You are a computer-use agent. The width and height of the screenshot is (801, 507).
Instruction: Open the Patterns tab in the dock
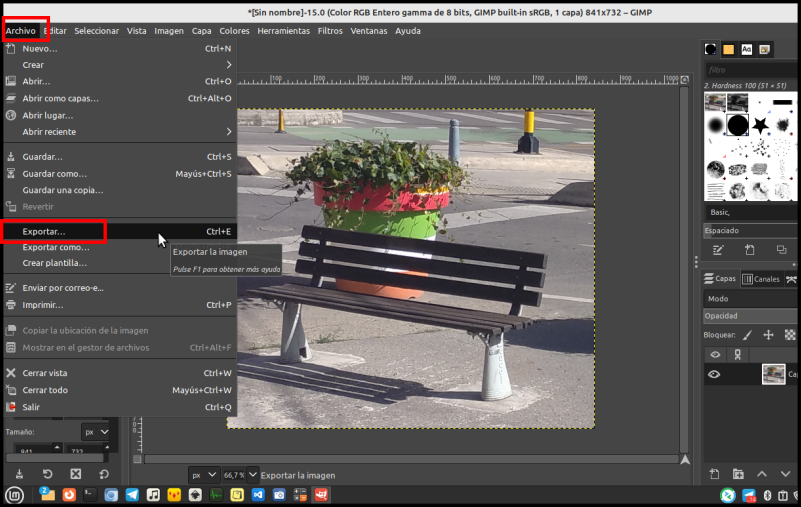[728, 49]
